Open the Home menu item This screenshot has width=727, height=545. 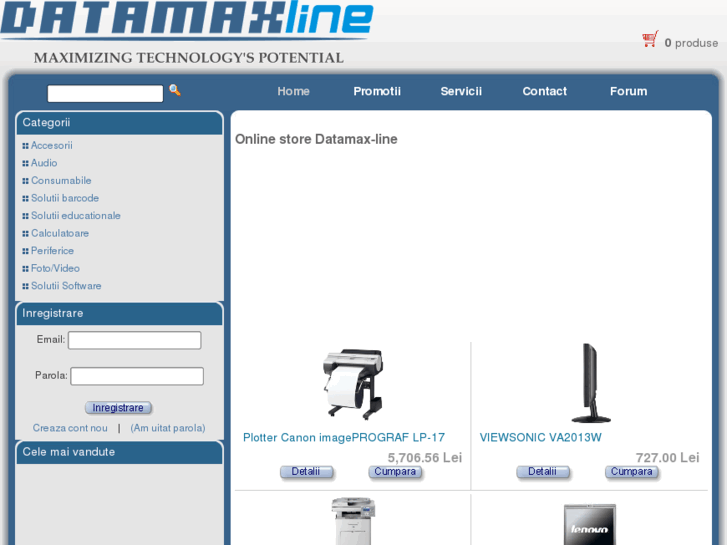click(293, 91)
